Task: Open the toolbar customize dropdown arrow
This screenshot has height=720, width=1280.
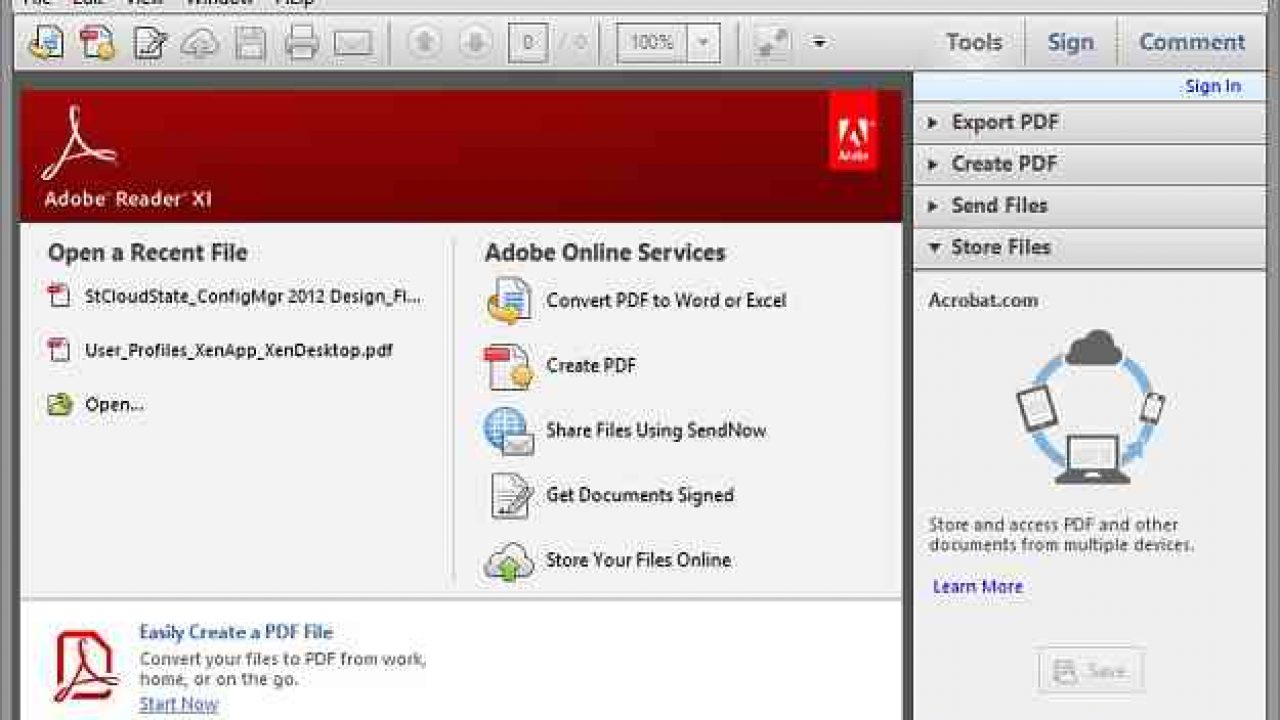Action: (x=820, y=42)
